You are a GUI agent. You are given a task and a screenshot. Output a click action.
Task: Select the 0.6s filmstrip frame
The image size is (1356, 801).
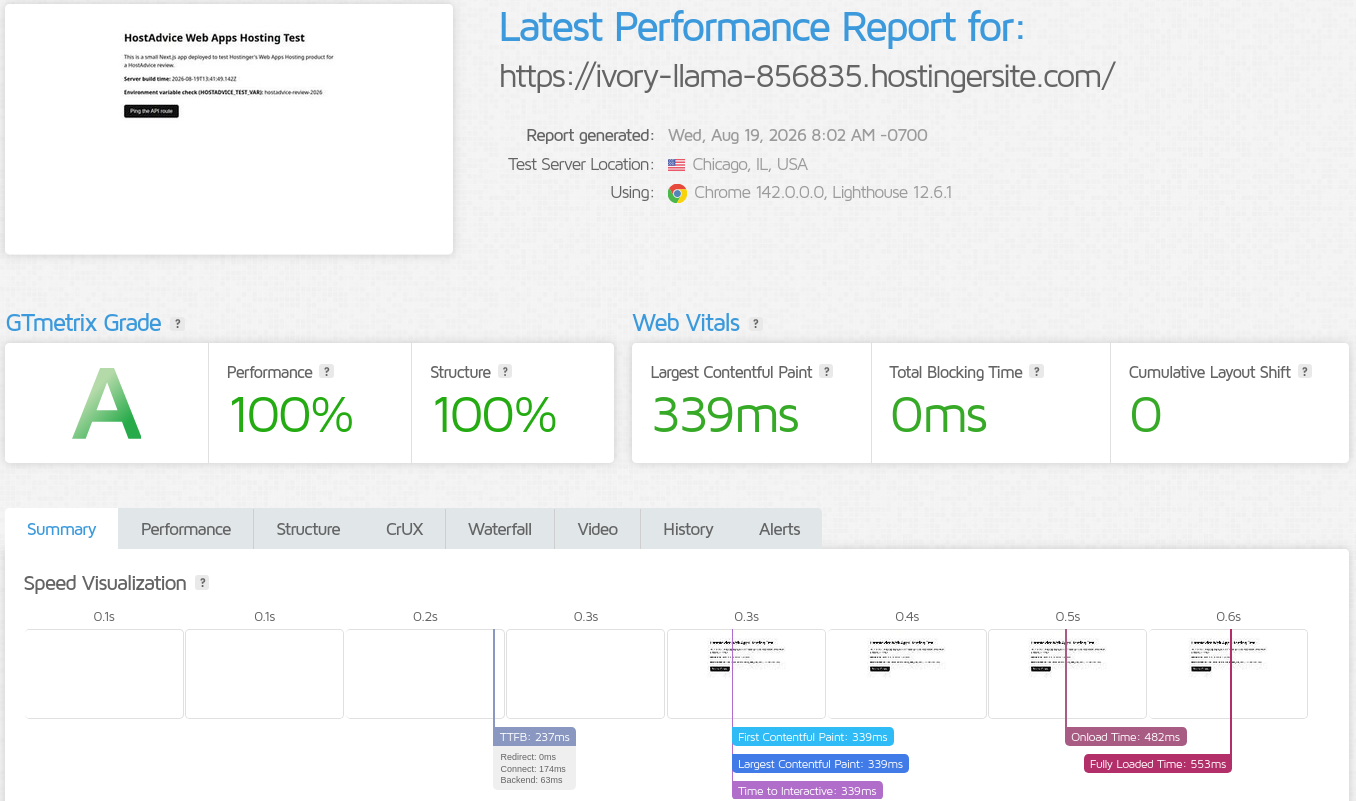tap(1228, 674)
